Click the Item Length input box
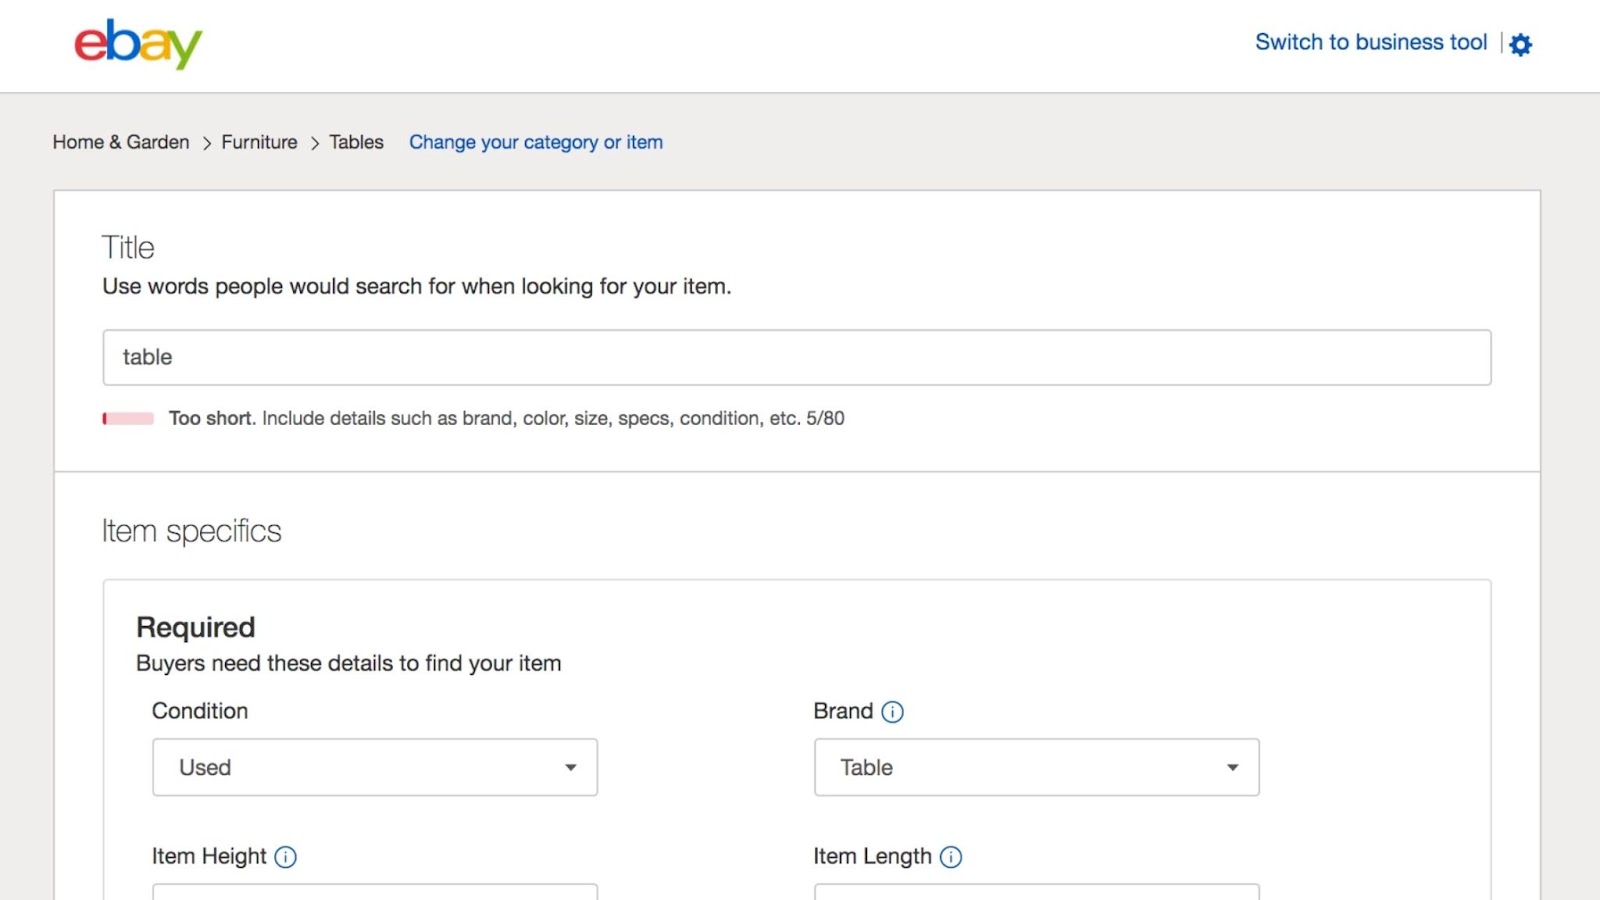1600x900 pixels. pos(1036,891)
